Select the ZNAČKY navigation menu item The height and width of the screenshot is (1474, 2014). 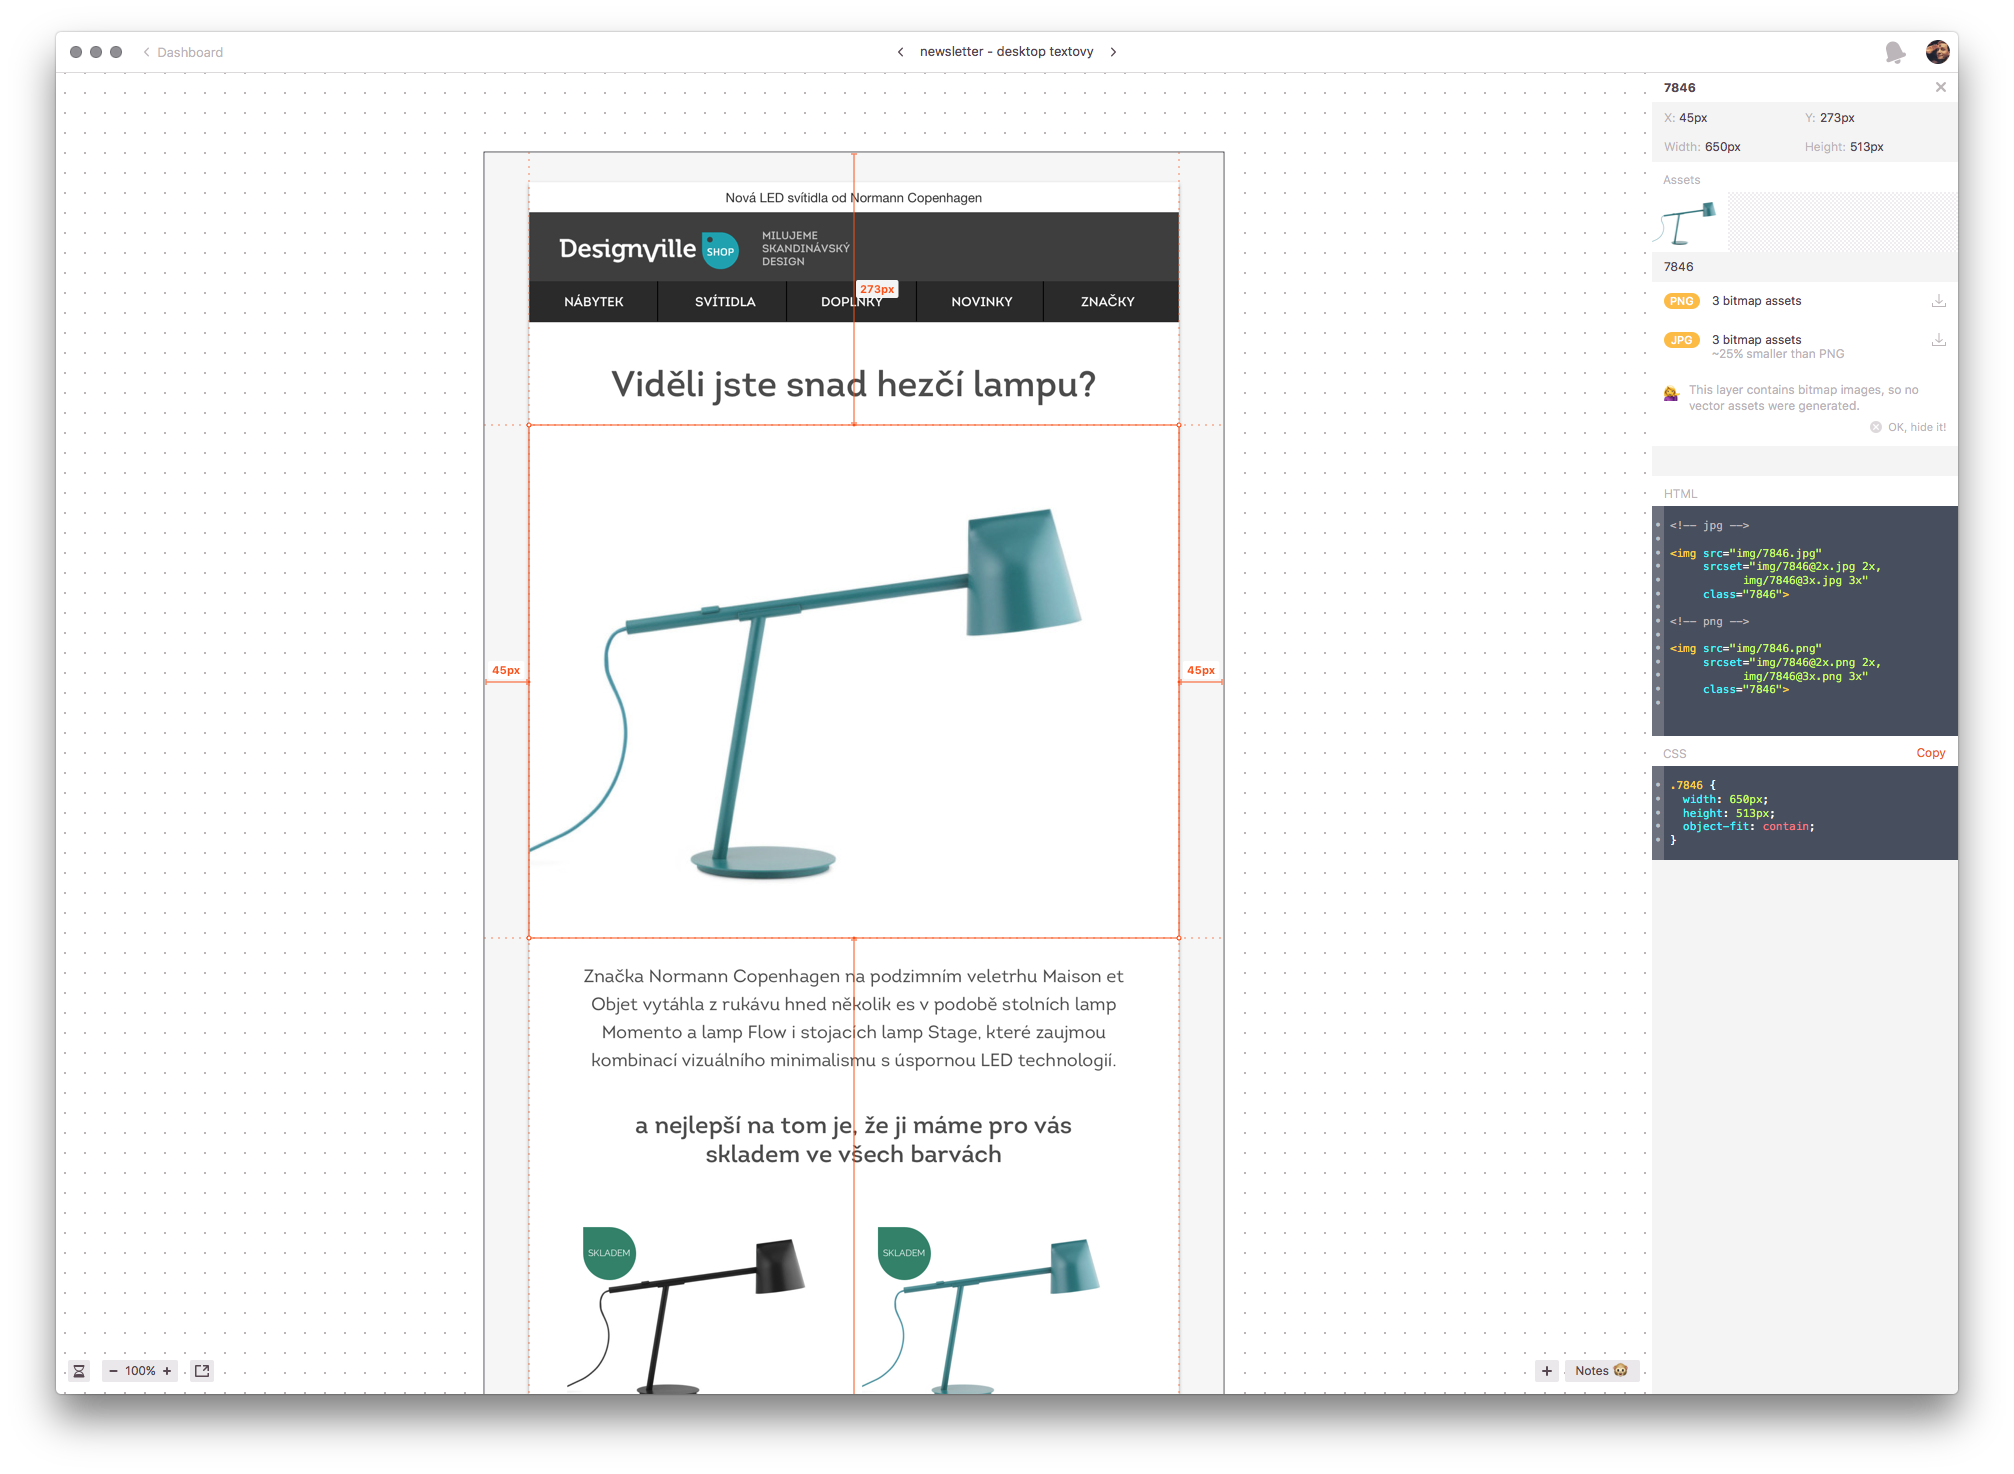pyautogui.click(x=1107, y=302)
